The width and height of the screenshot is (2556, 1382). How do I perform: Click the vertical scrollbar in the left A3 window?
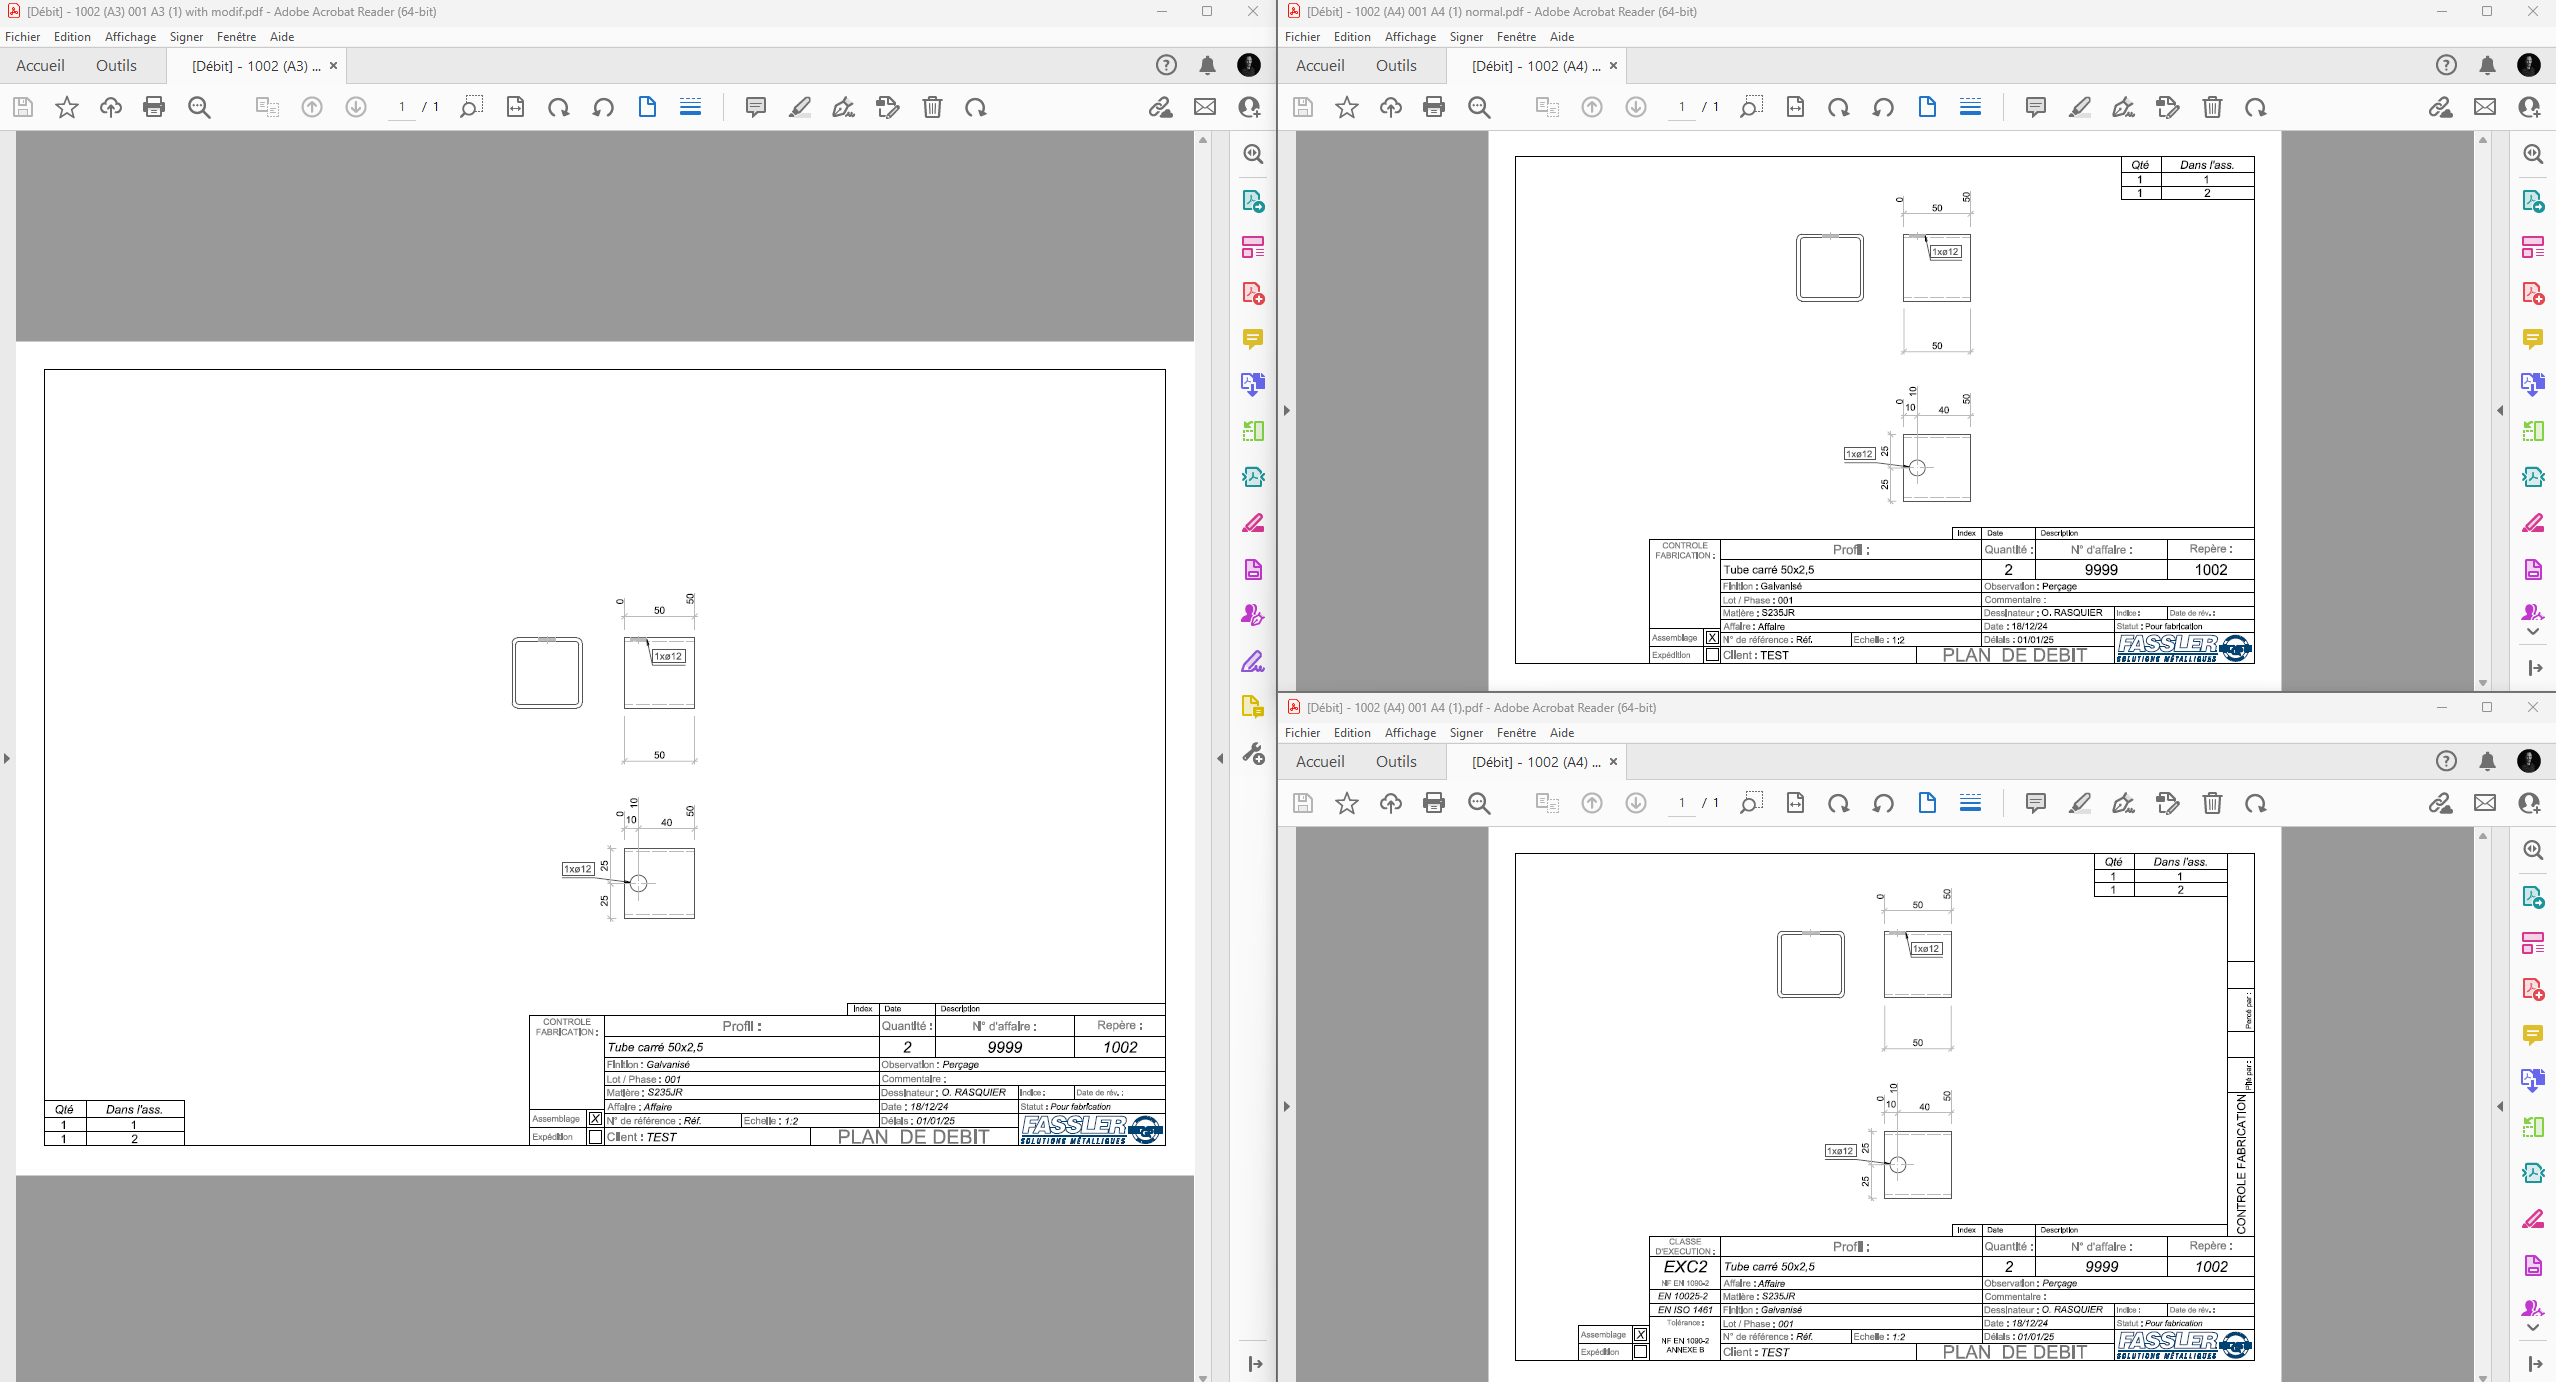[1203, 759]
